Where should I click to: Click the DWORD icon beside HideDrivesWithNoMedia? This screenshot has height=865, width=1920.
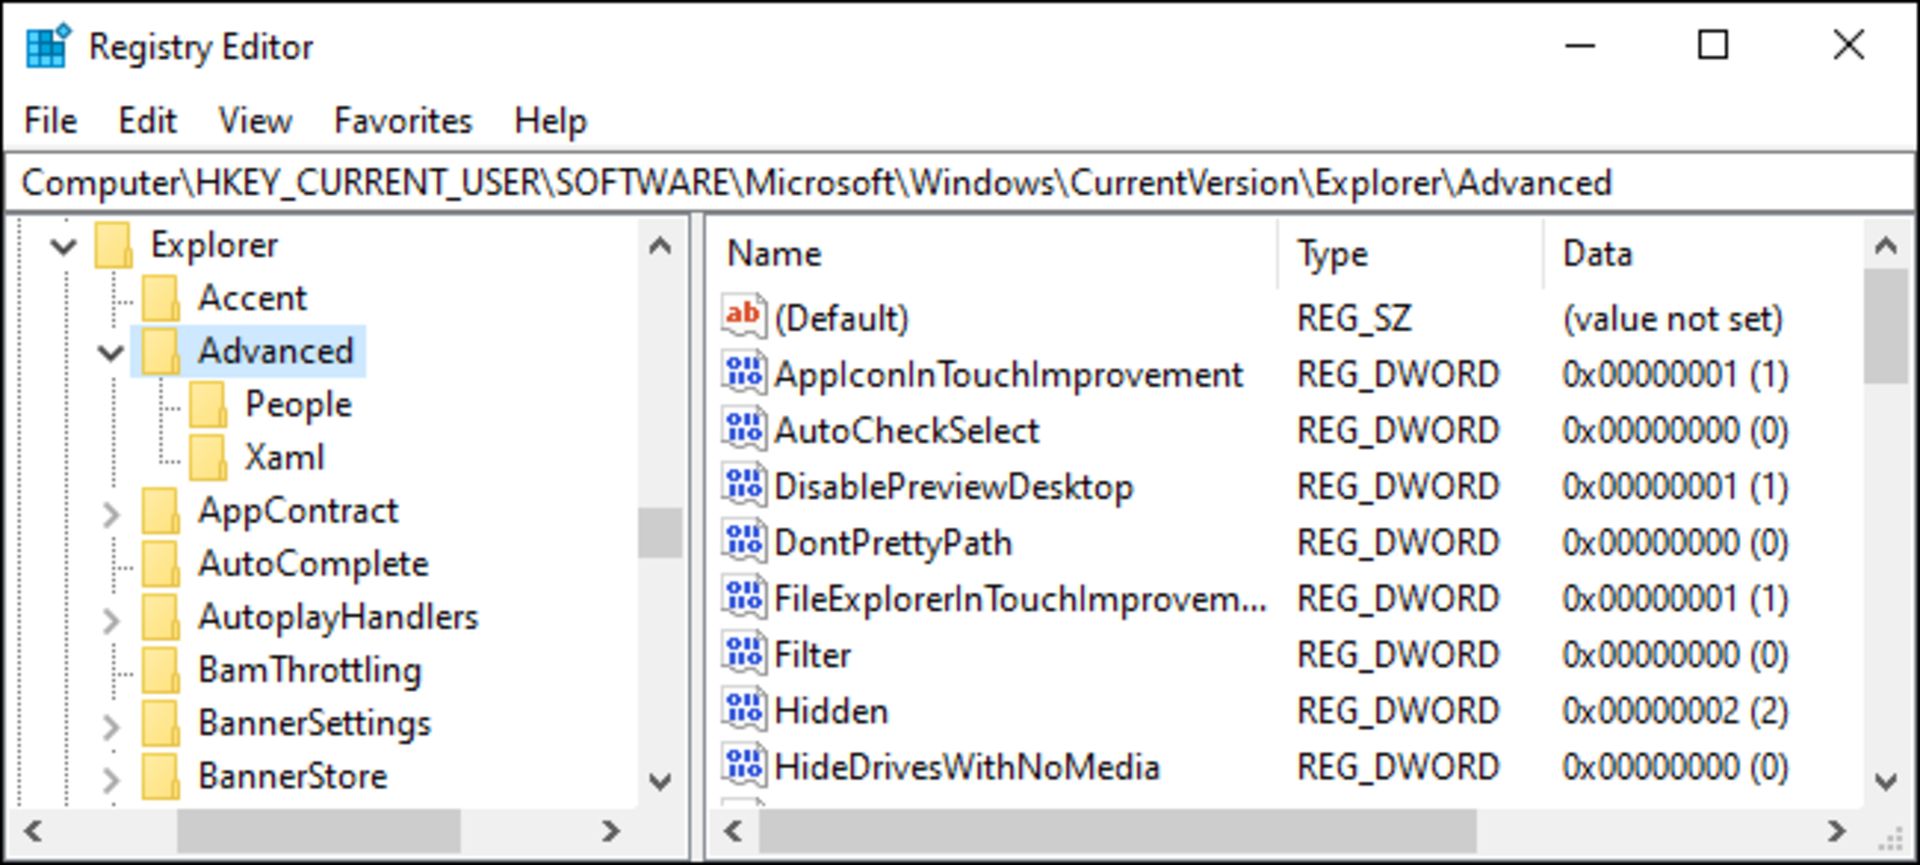[744, 764]
